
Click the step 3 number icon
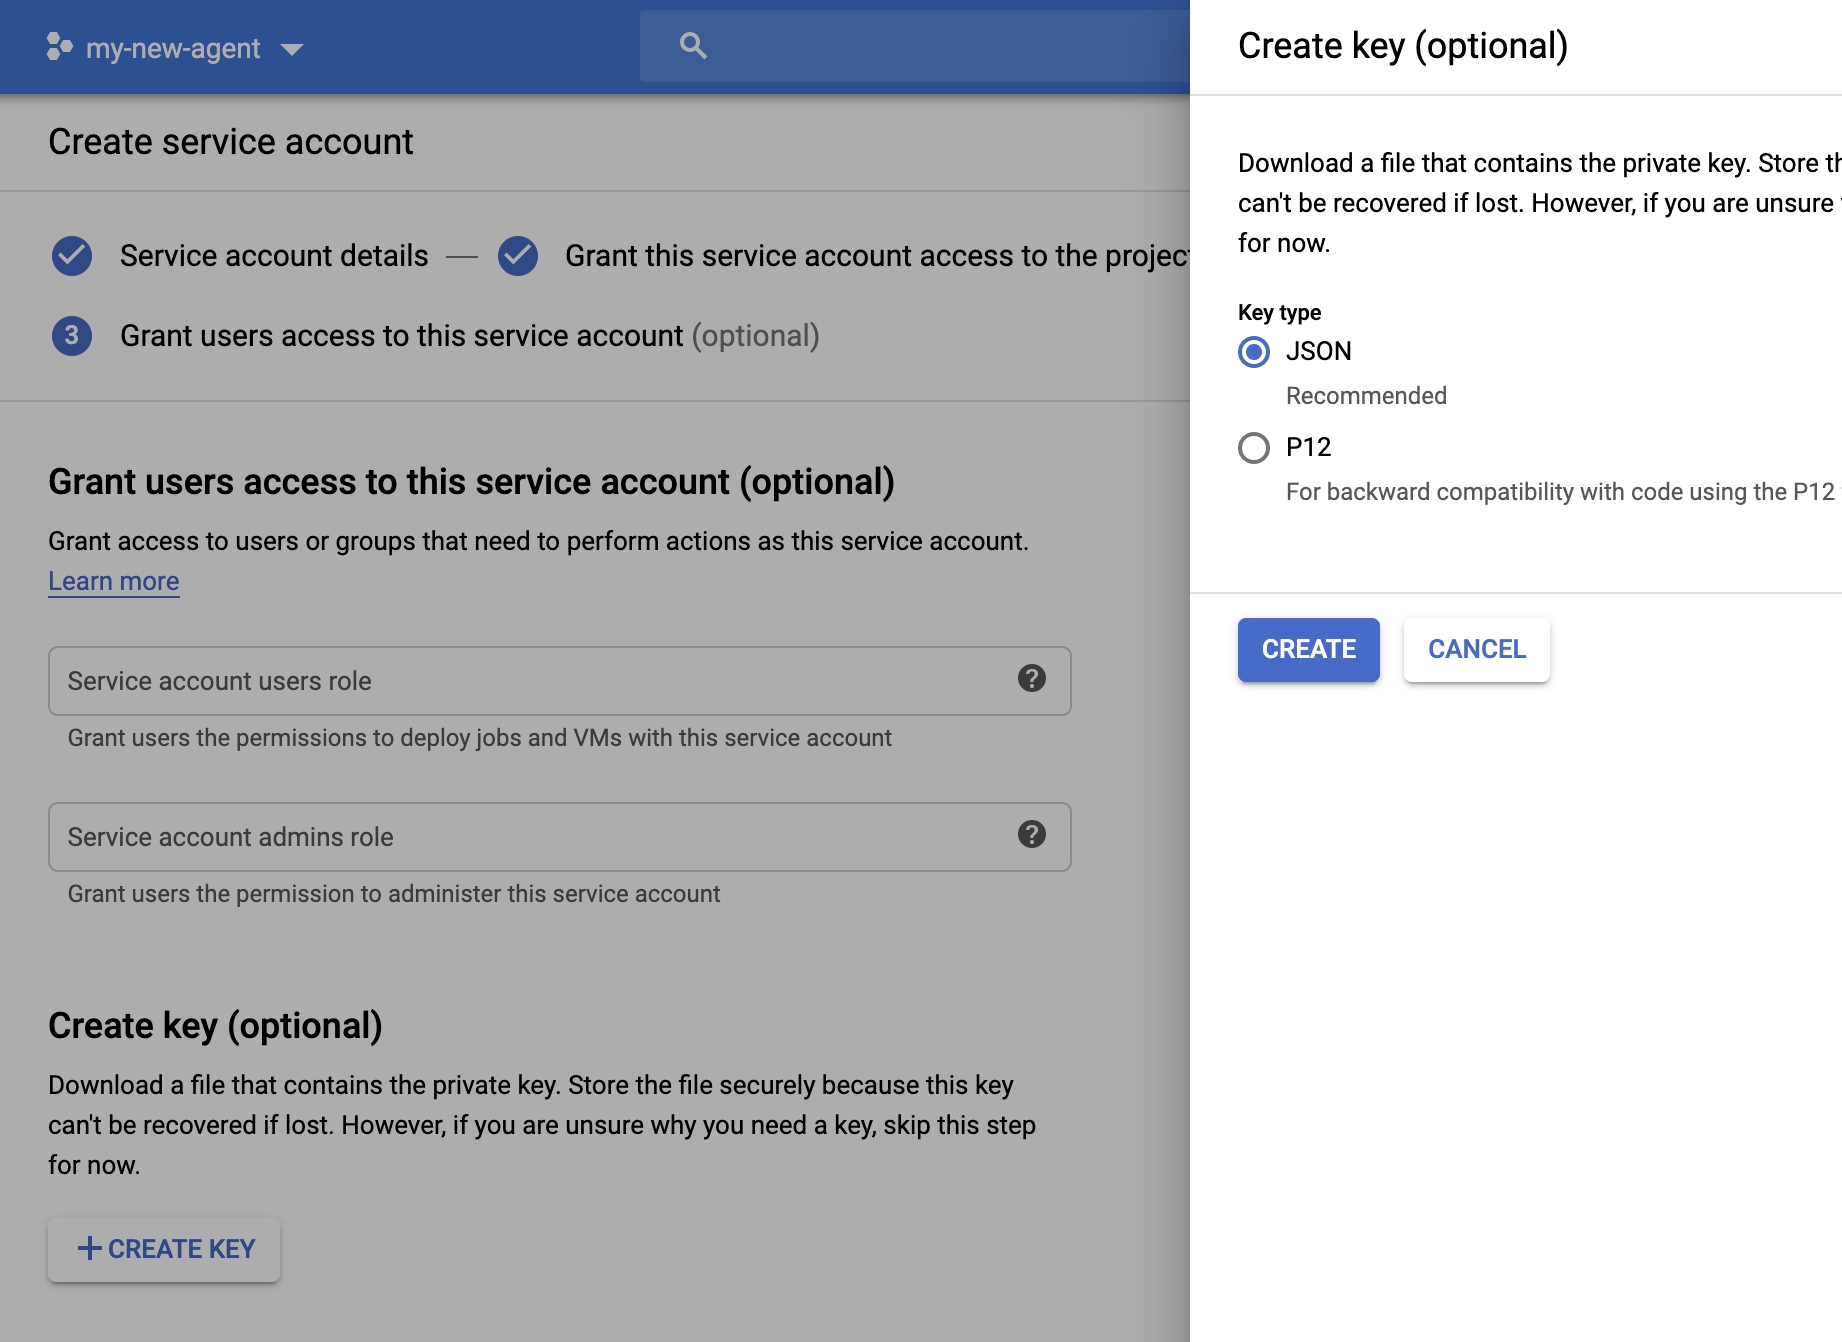(x=72, y=336)
